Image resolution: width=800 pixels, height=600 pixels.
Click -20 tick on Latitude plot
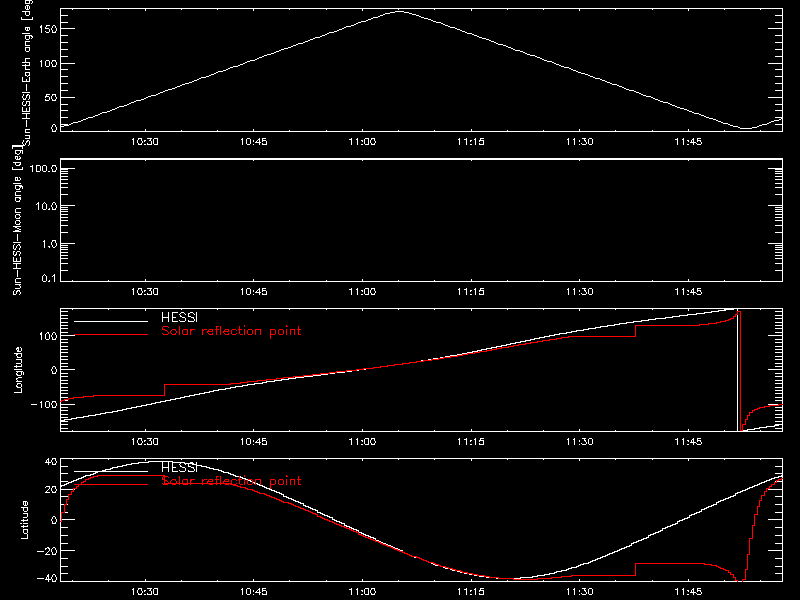(47, 551)
